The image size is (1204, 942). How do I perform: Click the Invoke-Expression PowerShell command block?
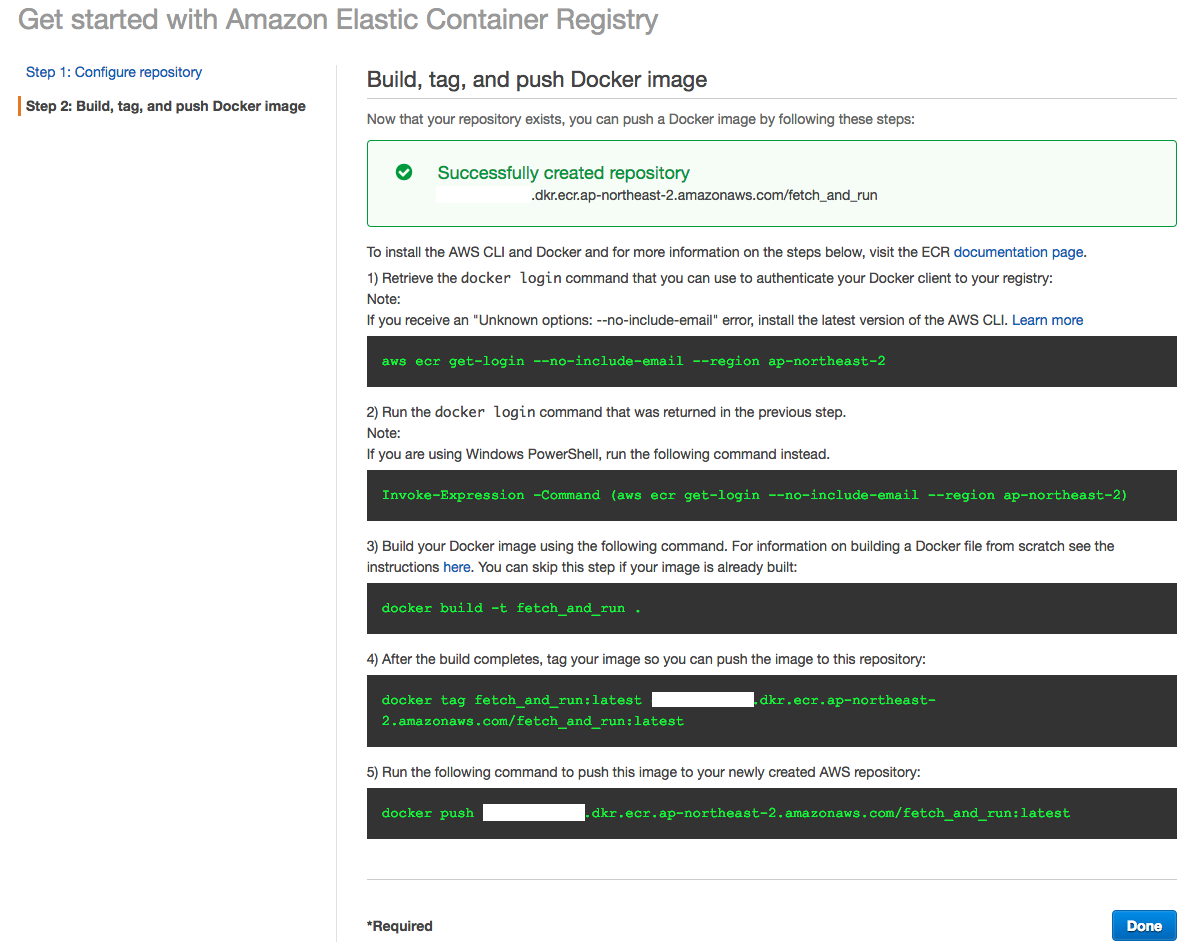[x=754, y=495]
